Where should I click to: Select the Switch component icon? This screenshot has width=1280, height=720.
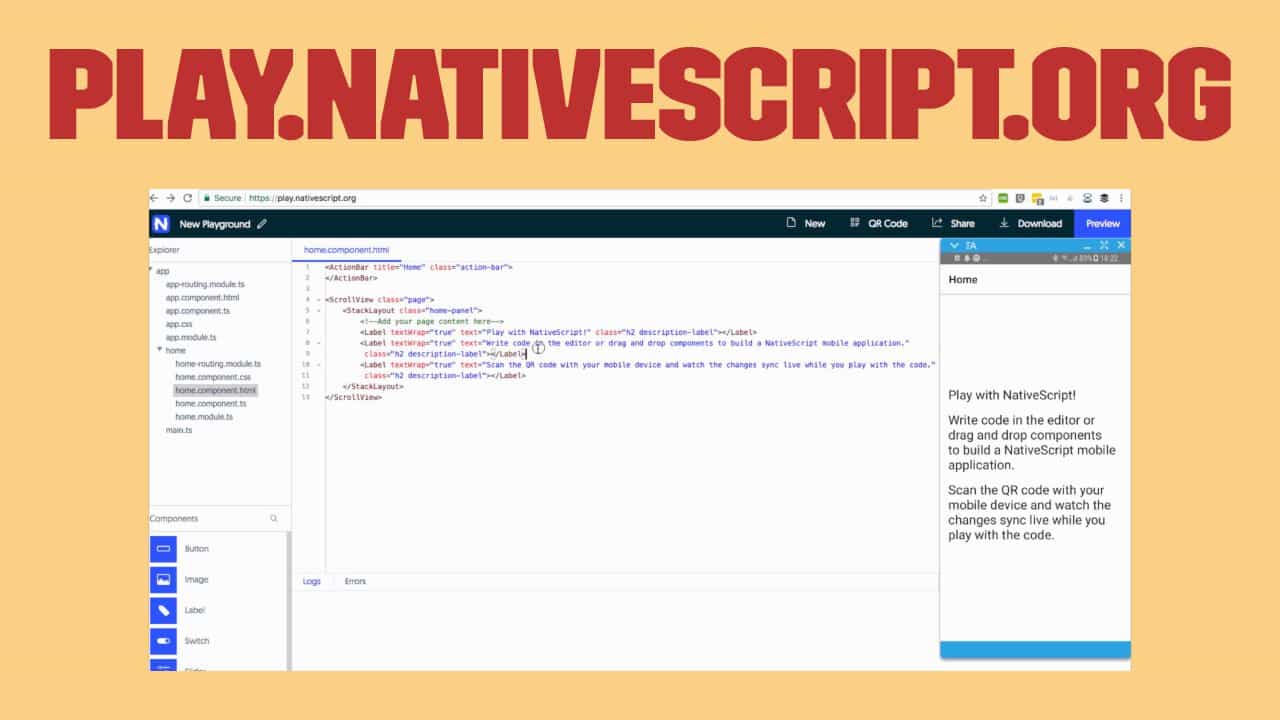tap(163, 641)
